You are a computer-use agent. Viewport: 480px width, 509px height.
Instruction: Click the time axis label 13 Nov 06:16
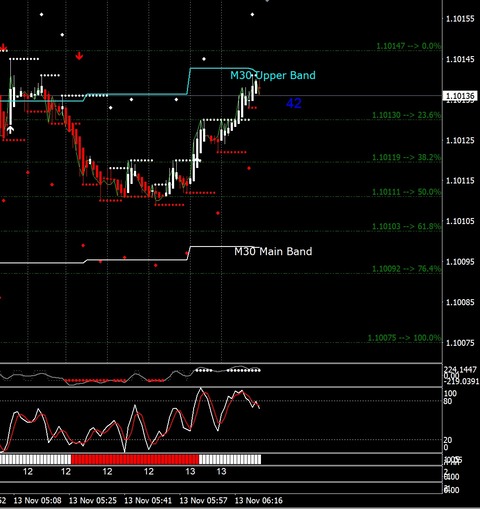pos(259,501)
